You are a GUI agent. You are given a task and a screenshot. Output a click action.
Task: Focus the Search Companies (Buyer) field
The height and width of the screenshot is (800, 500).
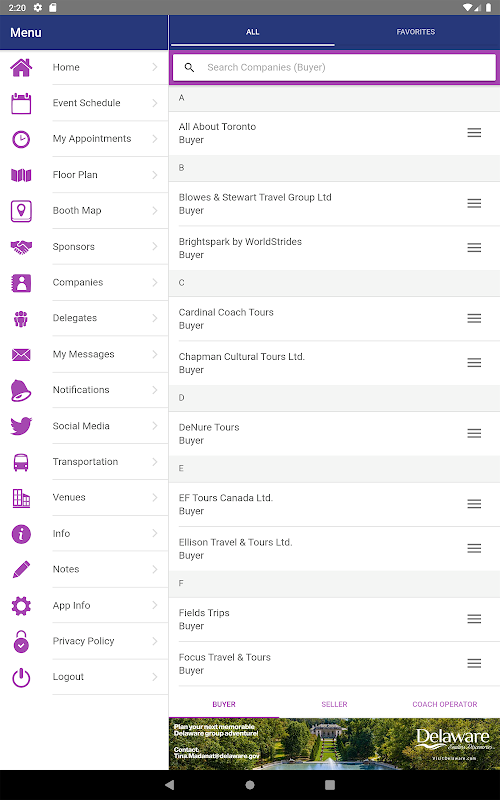pos(334,67)
